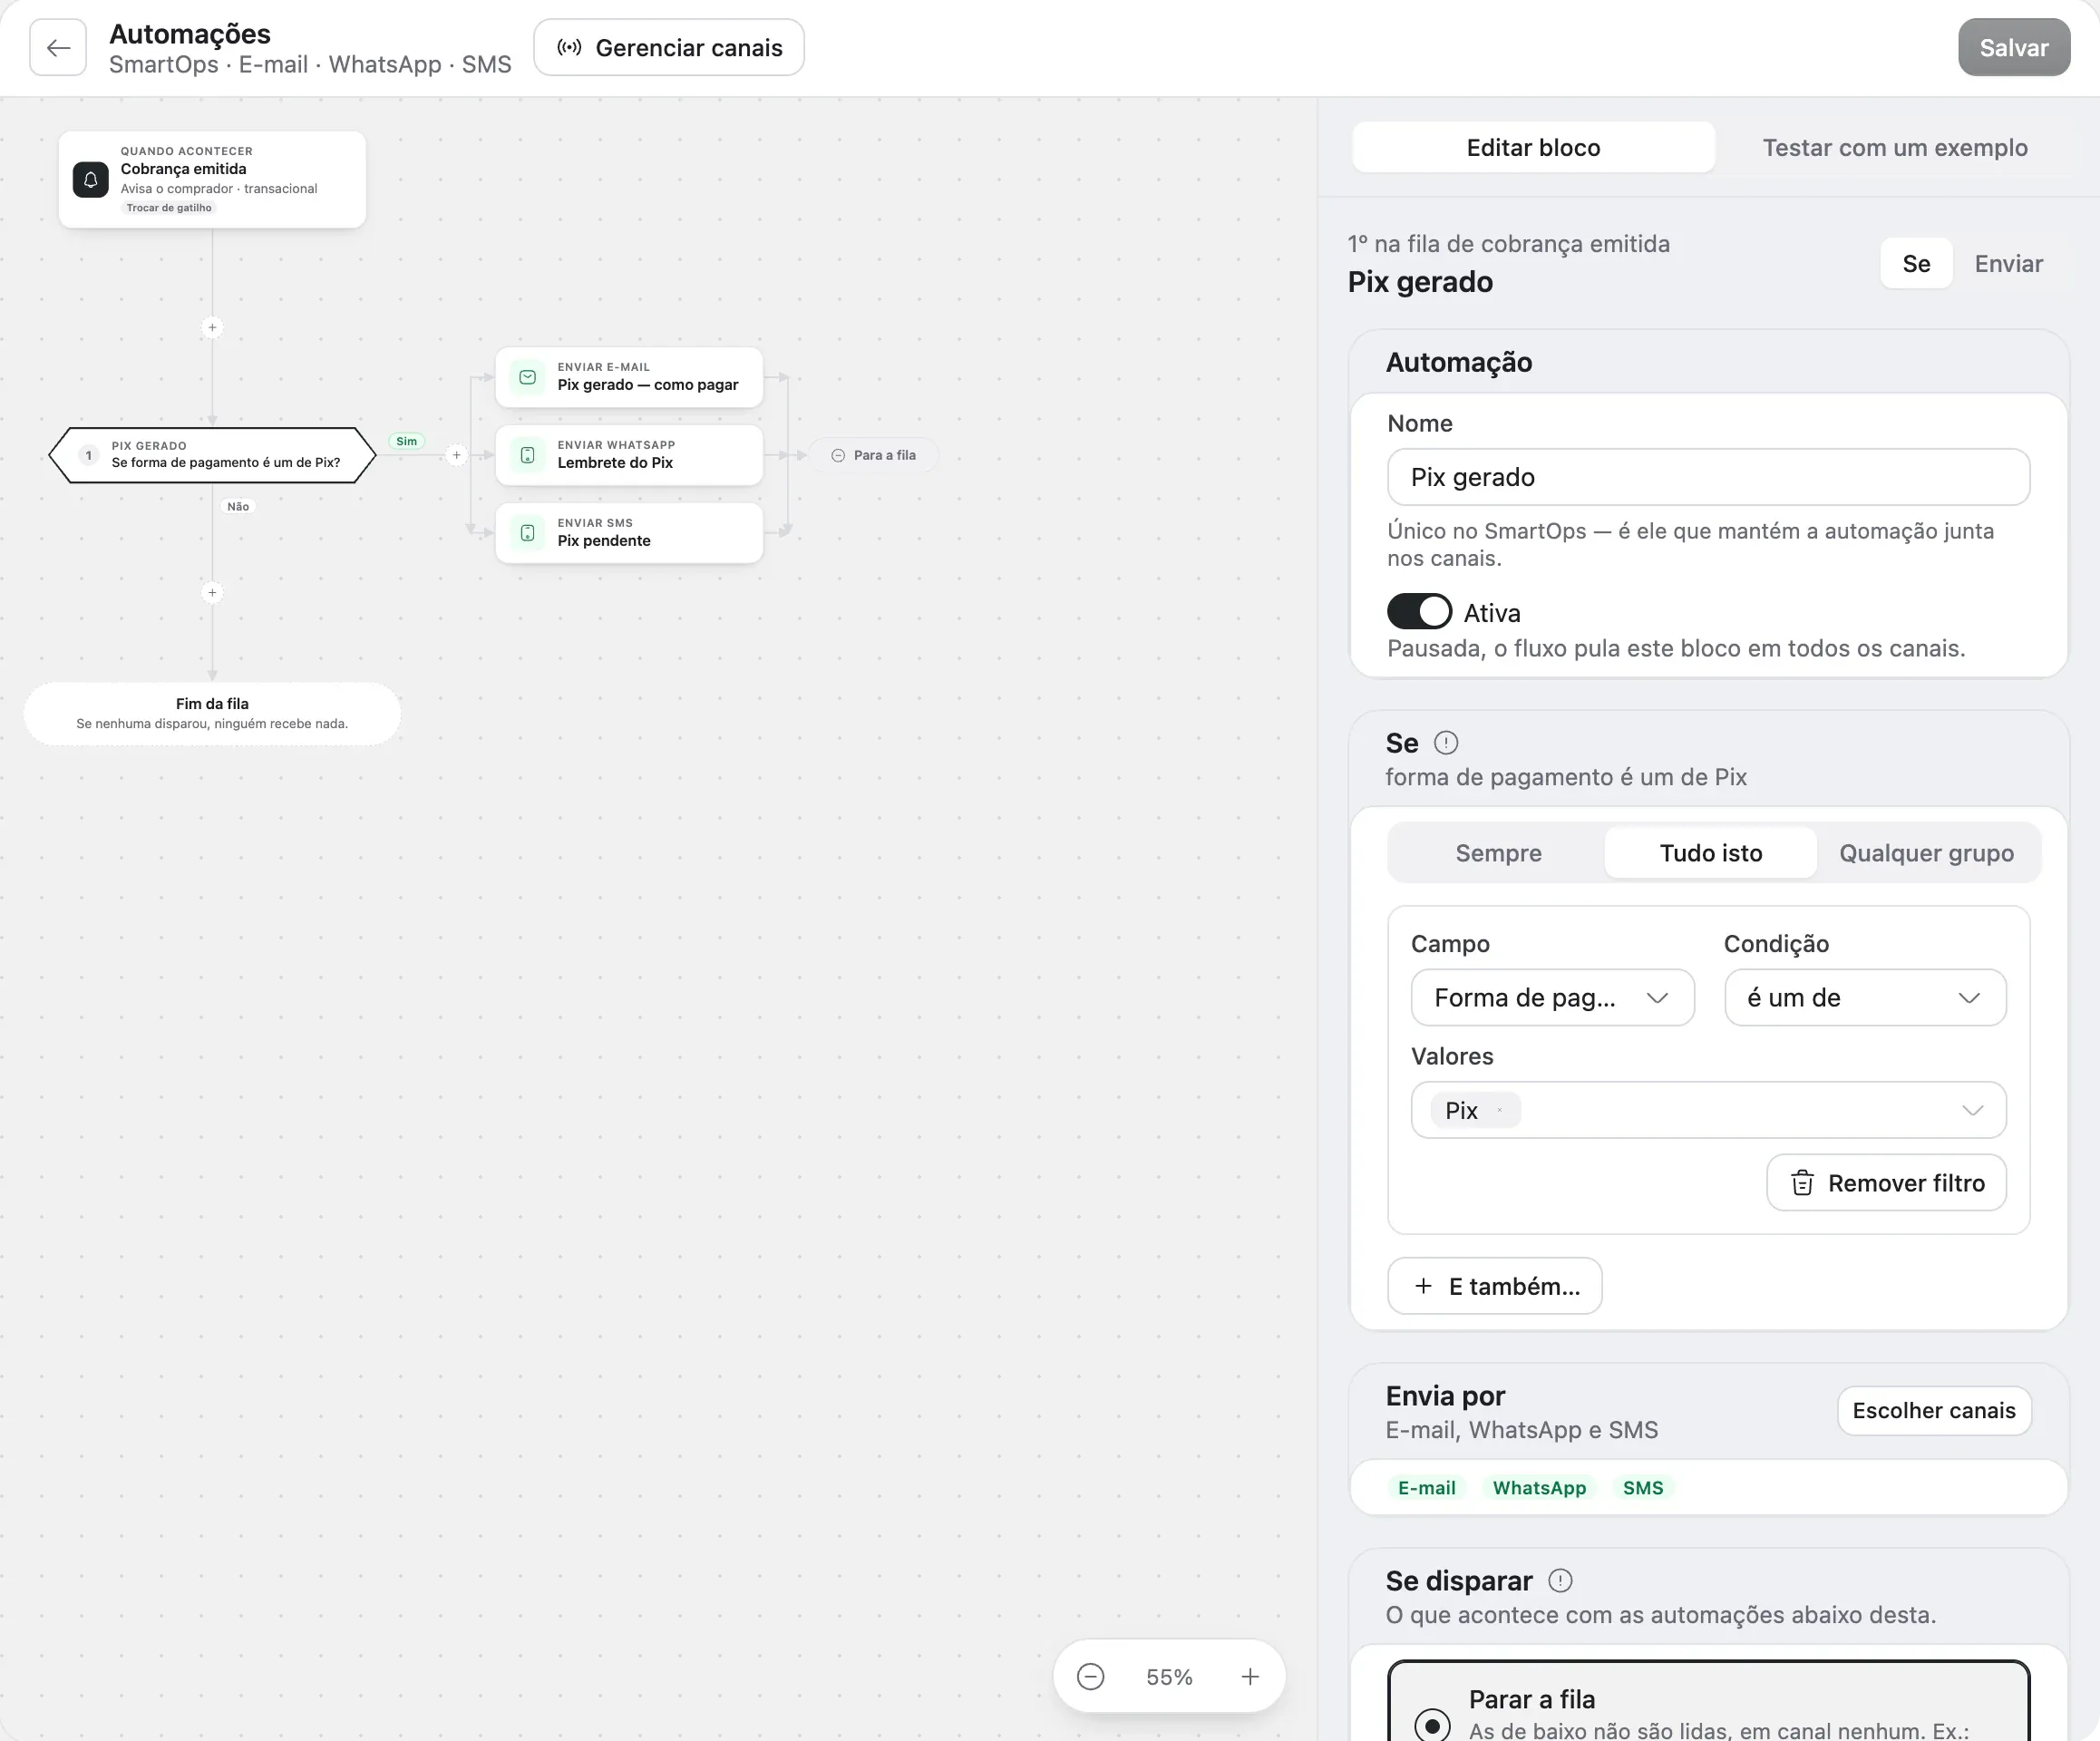Image resolution: width=2100 pixels, height=1741 pixels.
Task: Click the Para a fila node
Action: click(x=873, y=455)
